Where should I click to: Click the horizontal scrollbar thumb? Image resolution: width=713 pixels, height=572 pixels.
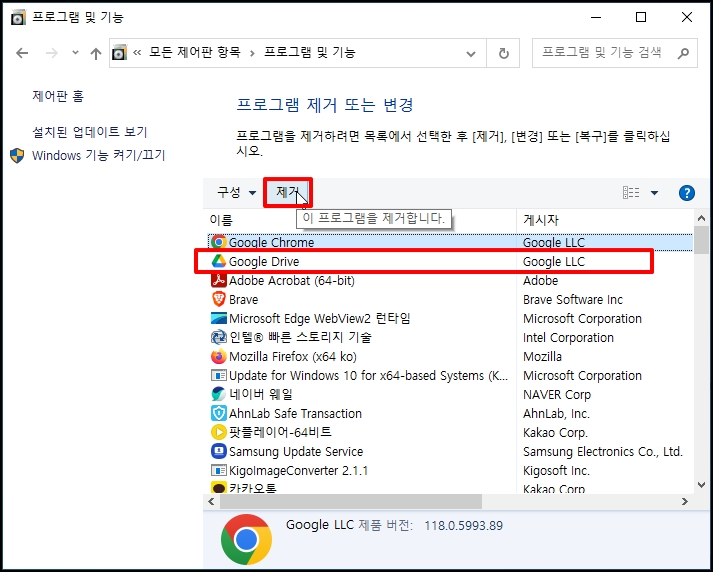coord(351,502)
